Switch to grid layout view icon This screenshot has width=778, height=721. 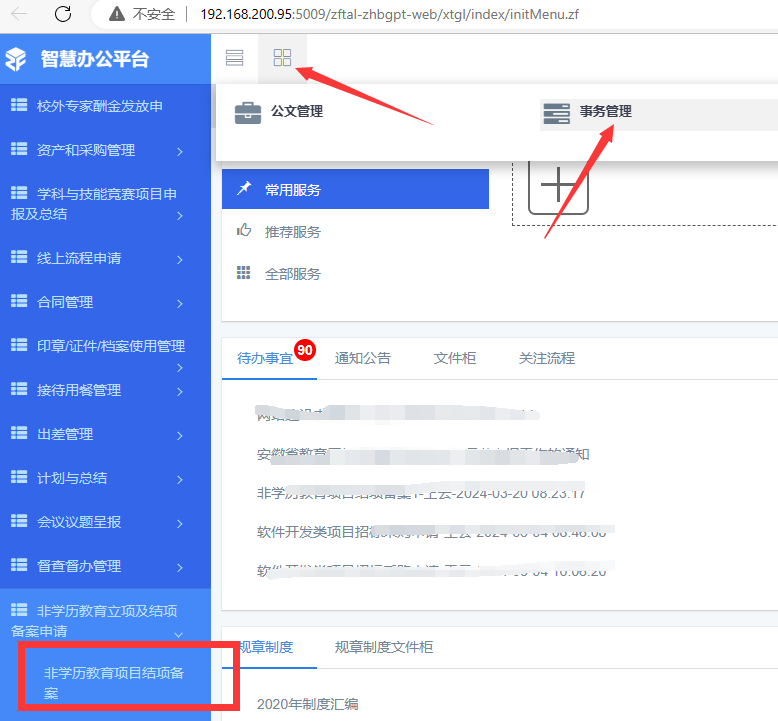click(282, 58)
